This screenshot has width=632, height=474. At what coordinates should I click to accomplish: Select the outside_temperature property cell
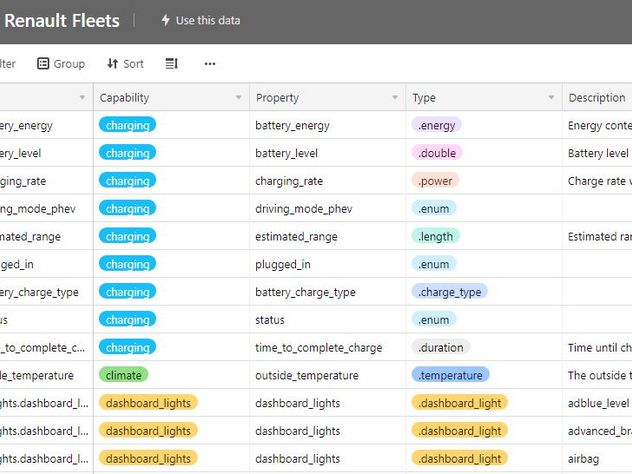pos(328,376)
